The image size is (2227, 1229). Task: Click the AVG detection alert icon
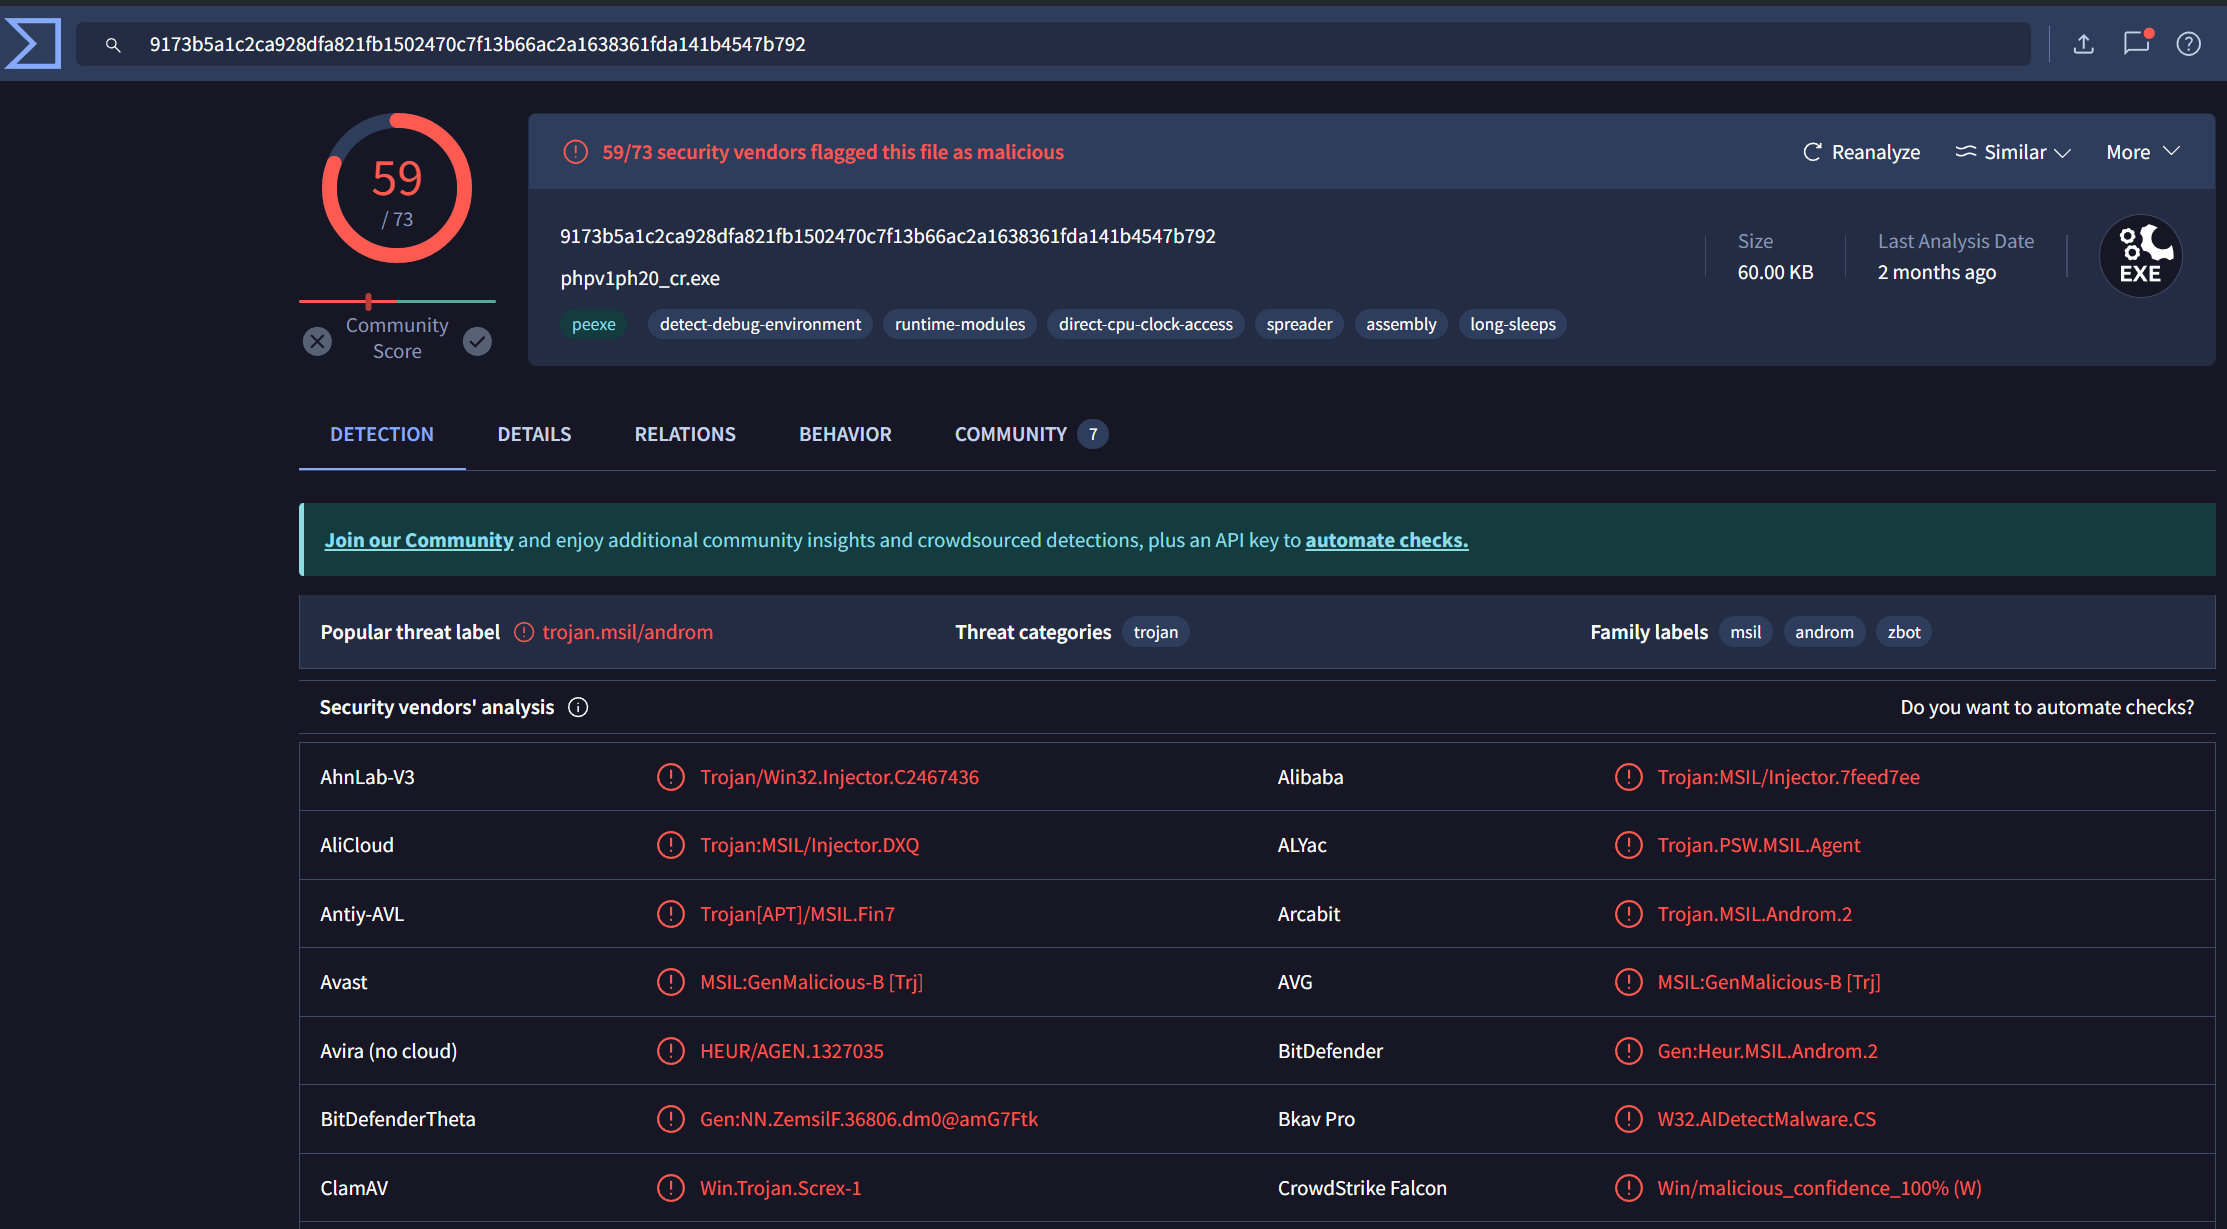point(1629,982)
